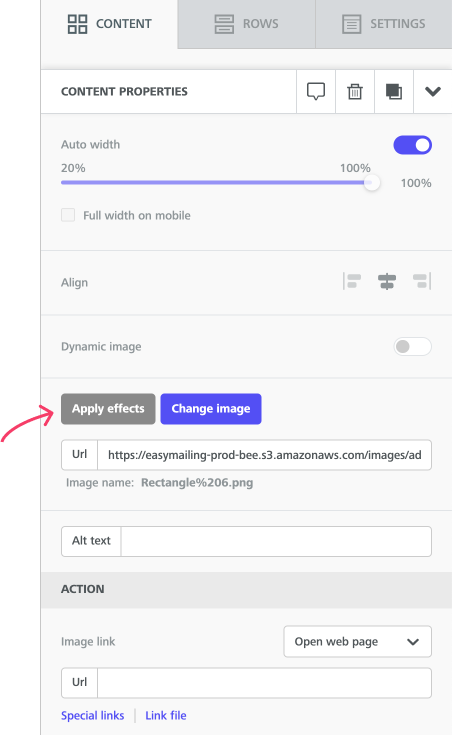Open the Image link action dropdown
This screenshot has height=735, width=452.
coord(357,641)
